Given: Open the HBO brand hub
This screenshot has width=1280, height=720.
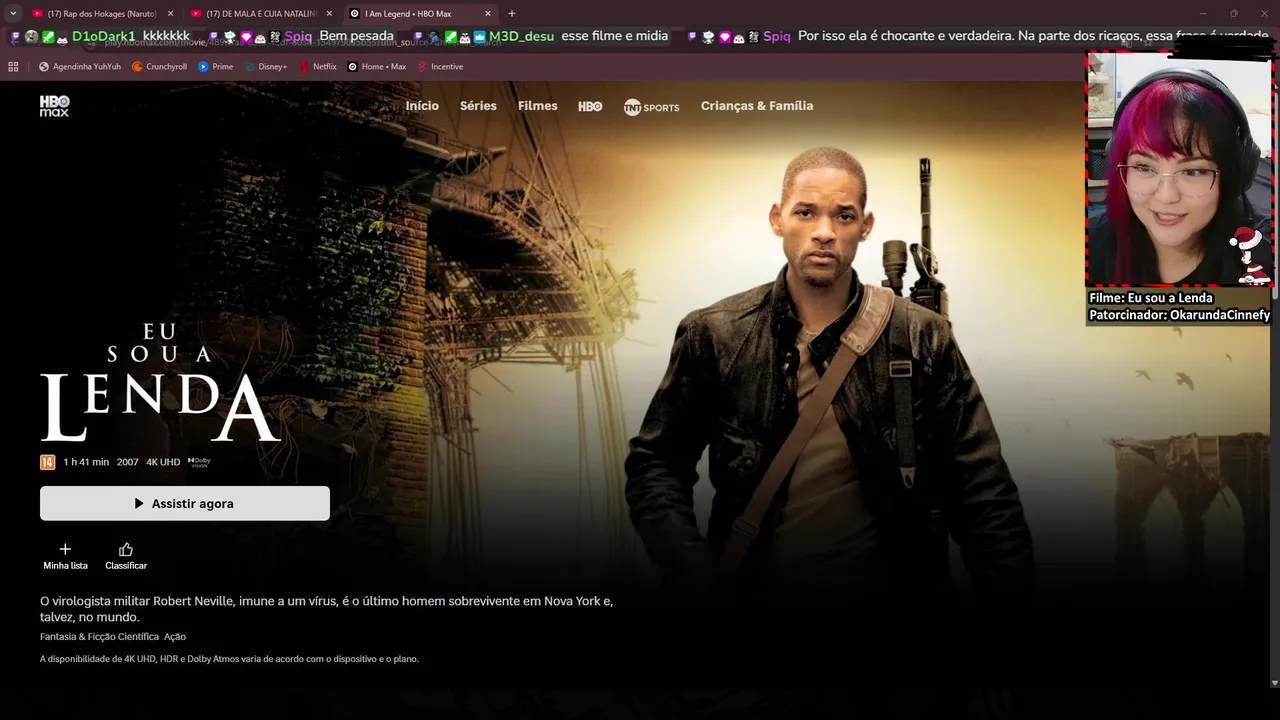Looking at the screenshot, I should (590, 106).
